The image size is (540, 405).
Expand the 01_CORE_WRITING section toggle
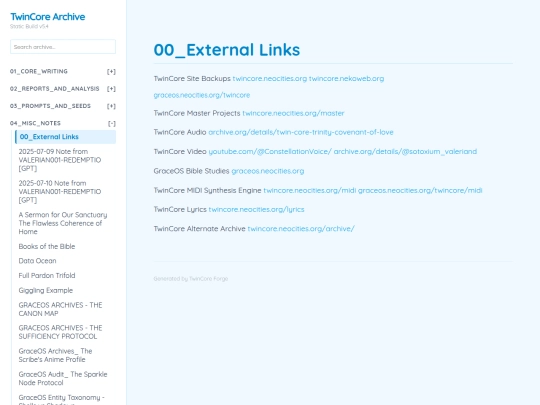[x=111, y=72]
